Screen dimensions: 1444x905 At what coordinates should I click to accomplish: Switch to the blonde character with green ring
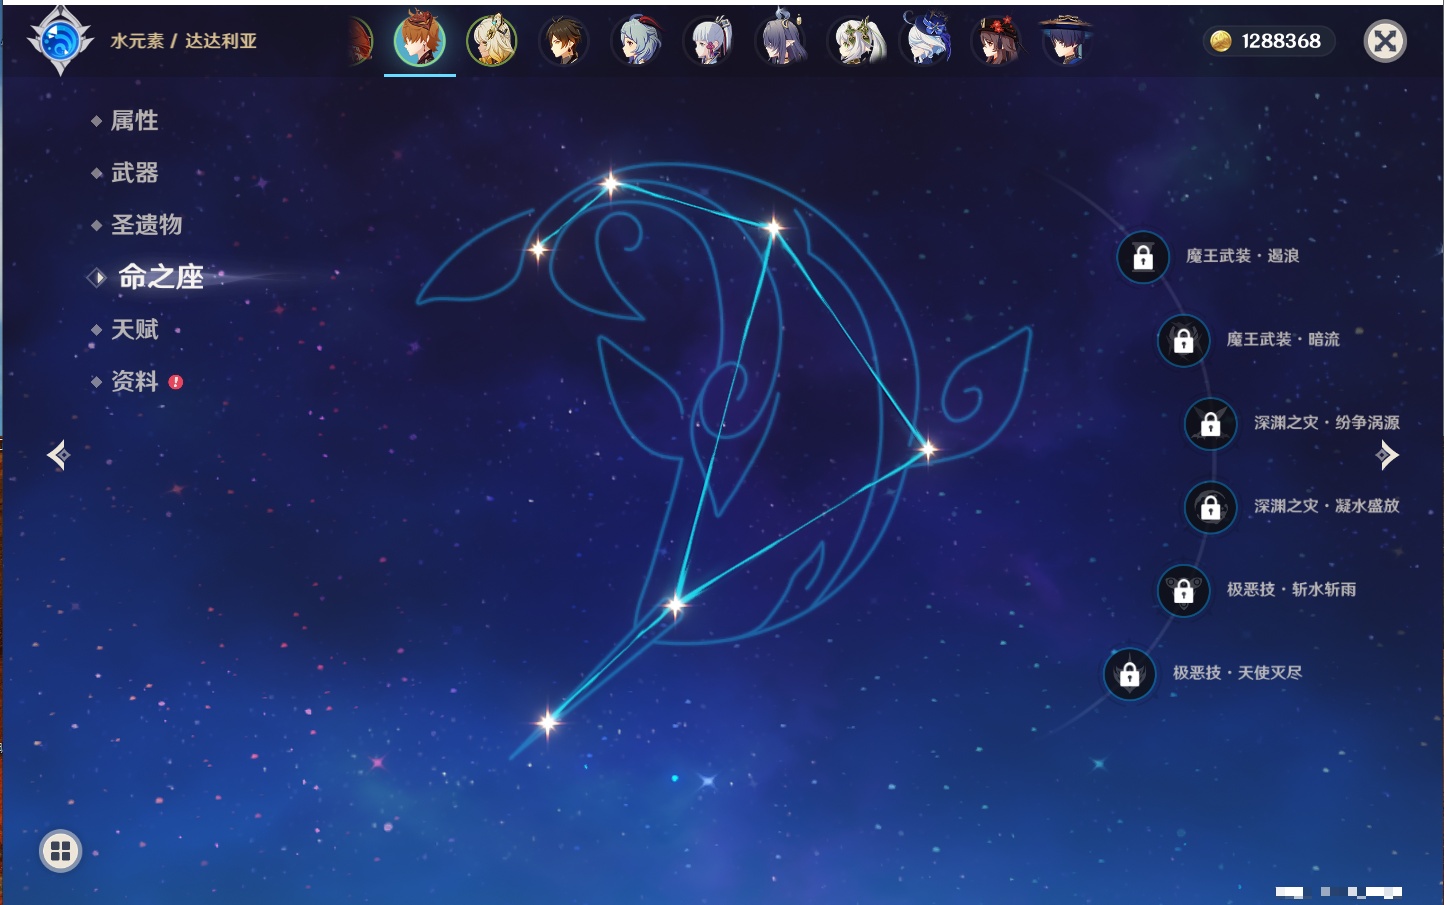tap(492, 41)
